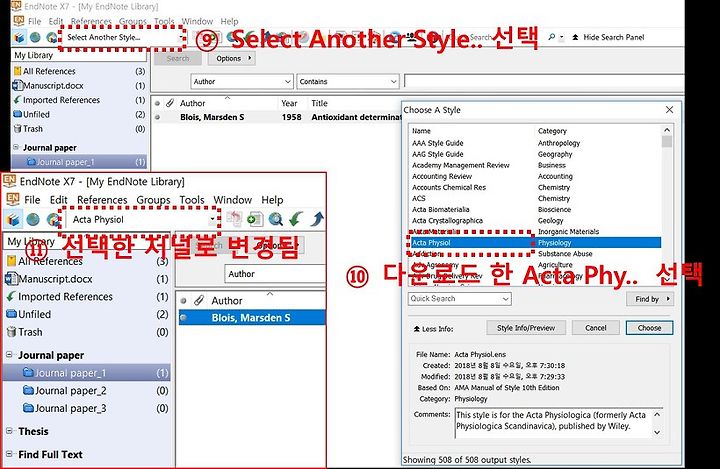Click search term input field in upper window

point(544,81)
